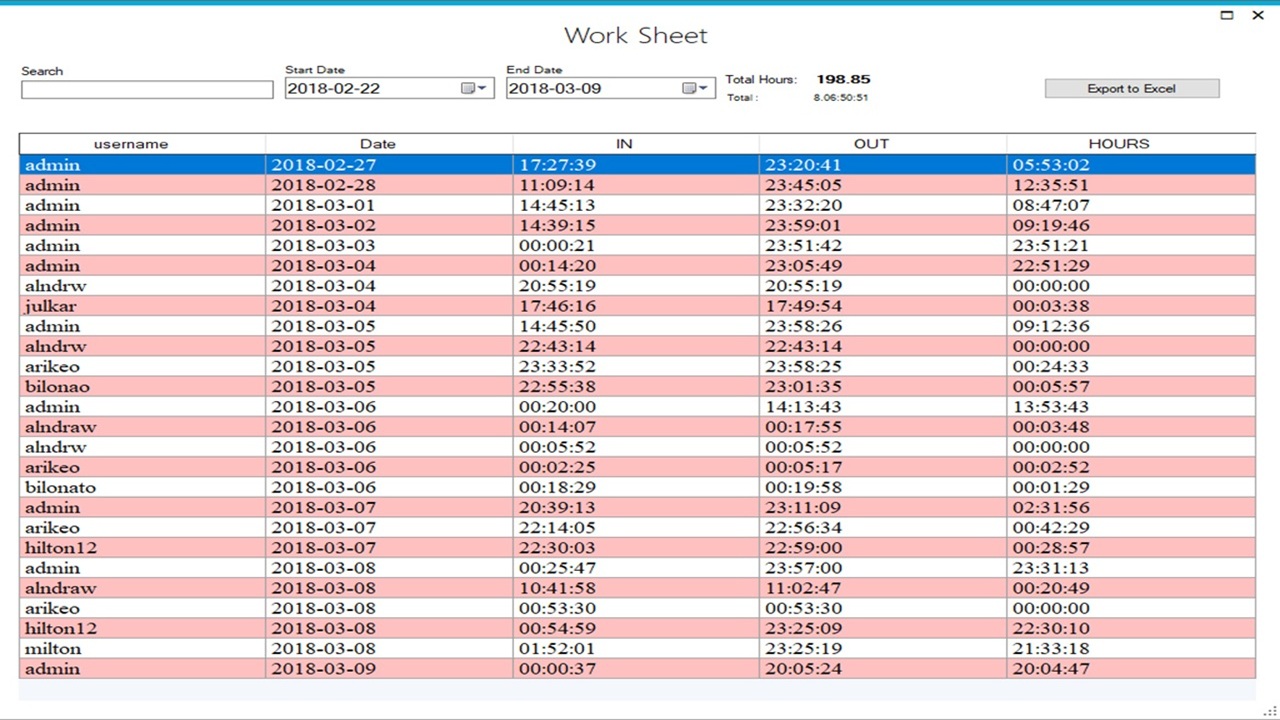
Task: Maximize the Work Sheet window
Action: click(x=1227, y=15)
